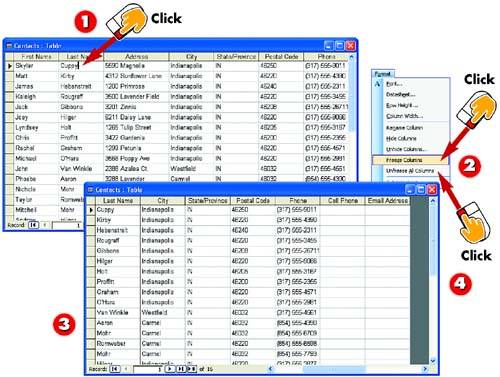Screen dimensions: 500x377
Task: Go to previous record in front Contacts table
Action: pyautogui.click(x=126, y=369)
